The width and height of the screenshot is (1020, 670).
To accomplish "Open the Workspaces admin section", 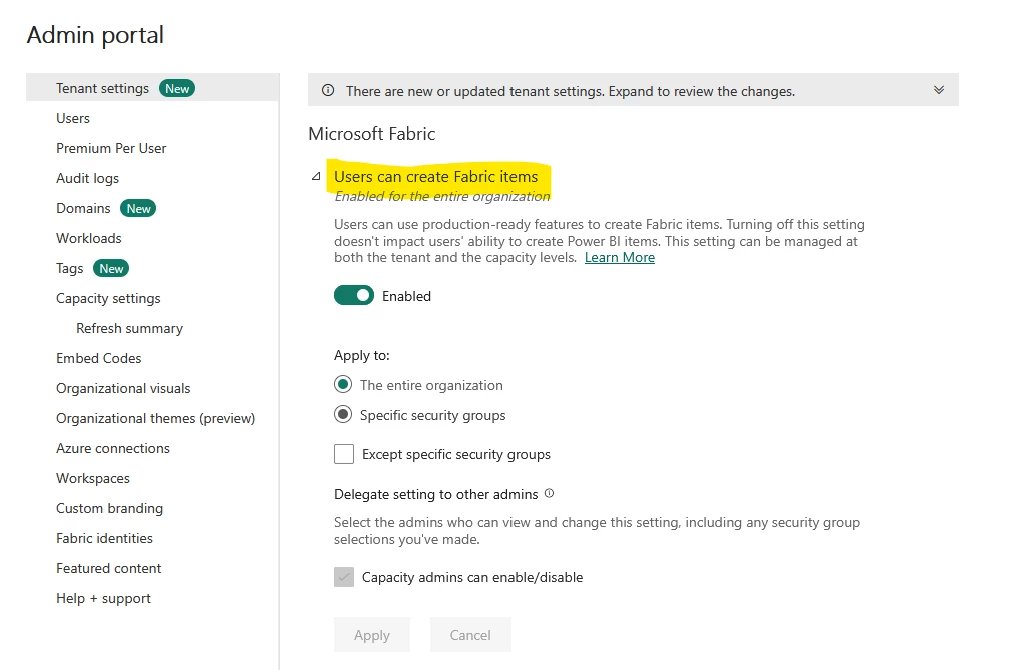I will coord(93,478).
